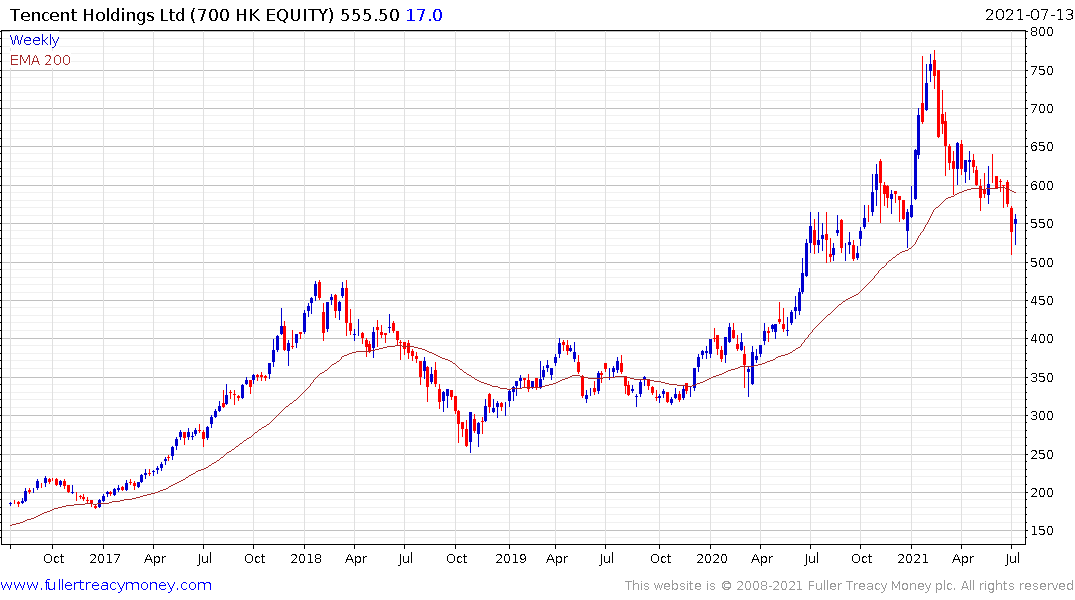The image size is (1075, 600).
Task: Select the 200 price axis label
Action: (x=1042, y=492)
